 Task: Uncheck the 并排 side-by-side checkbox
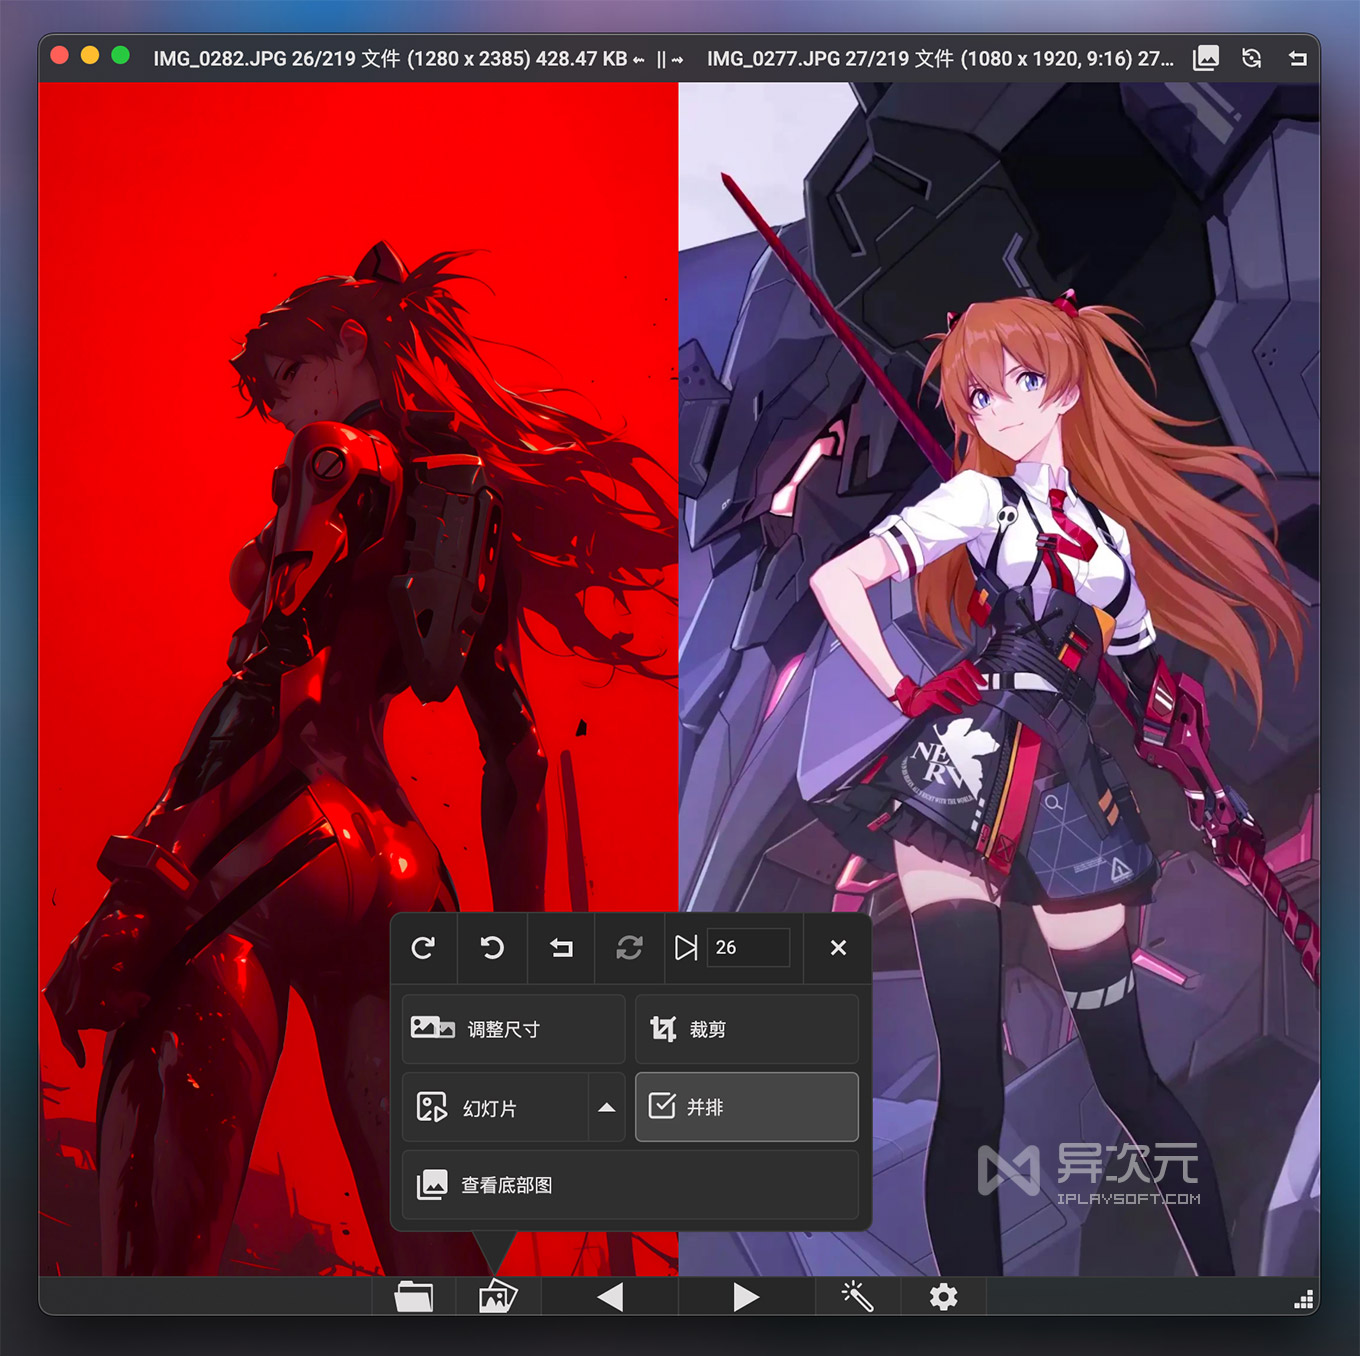pyautogui.click(x=662, y=1106)
